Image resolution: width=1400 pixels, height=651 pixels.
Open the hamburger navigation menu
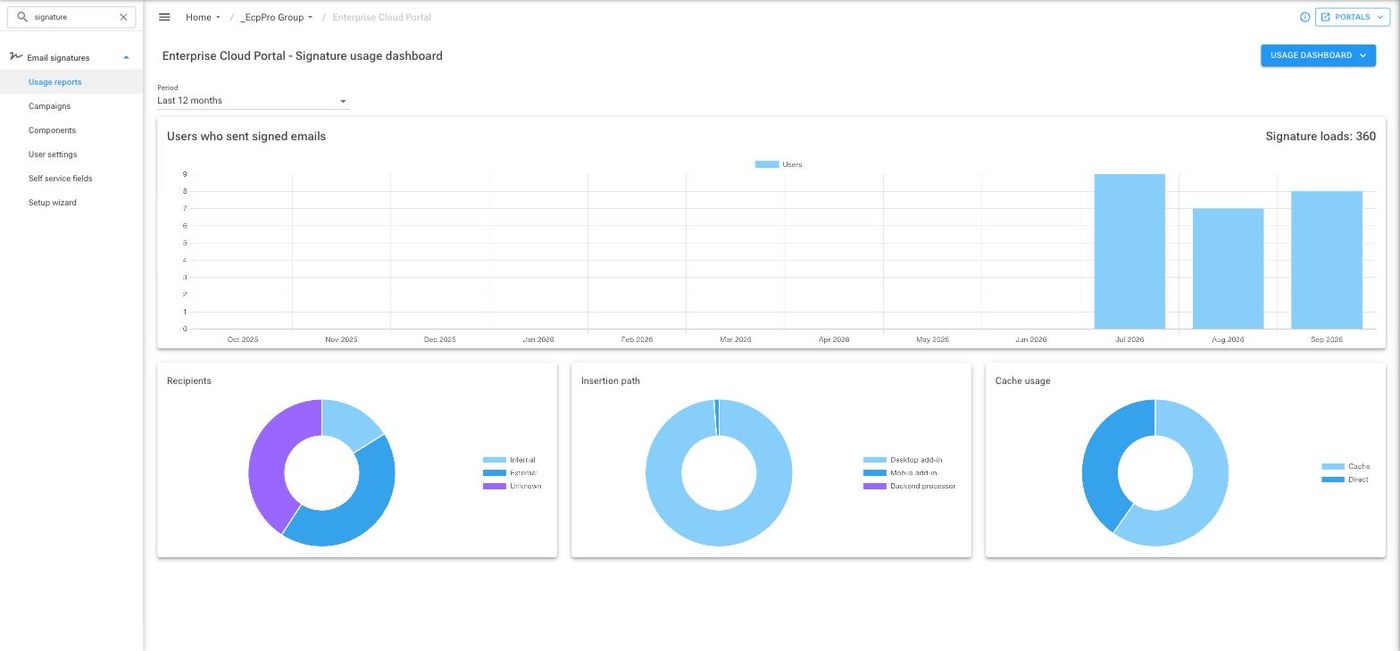(x=165, y=17)
